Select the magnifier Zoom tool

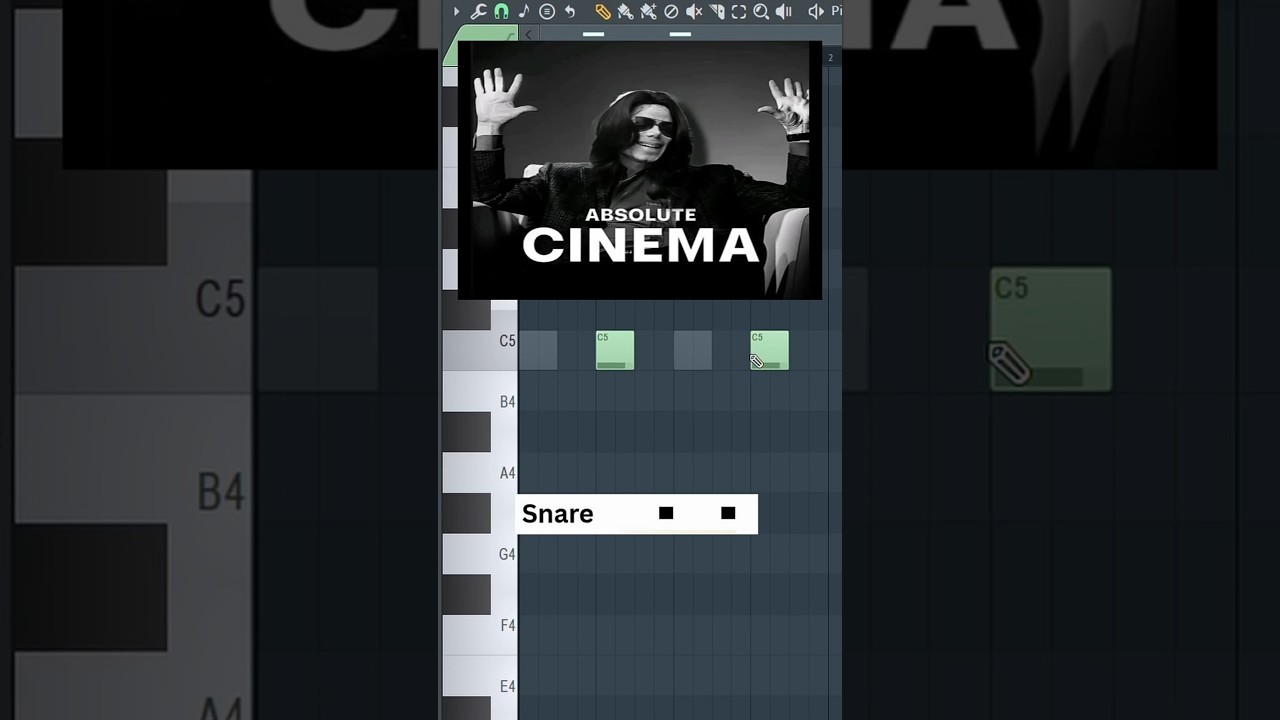click(x=761, y=12)
